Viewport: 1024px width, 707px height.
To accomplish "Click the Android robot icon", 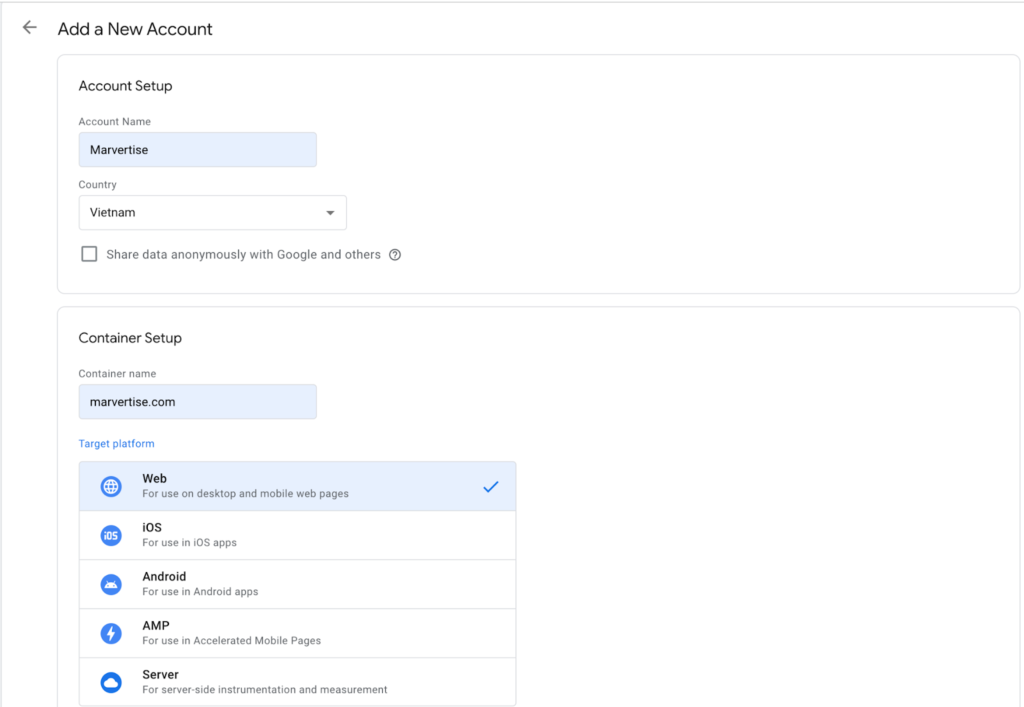I will (x=111, y=584).
